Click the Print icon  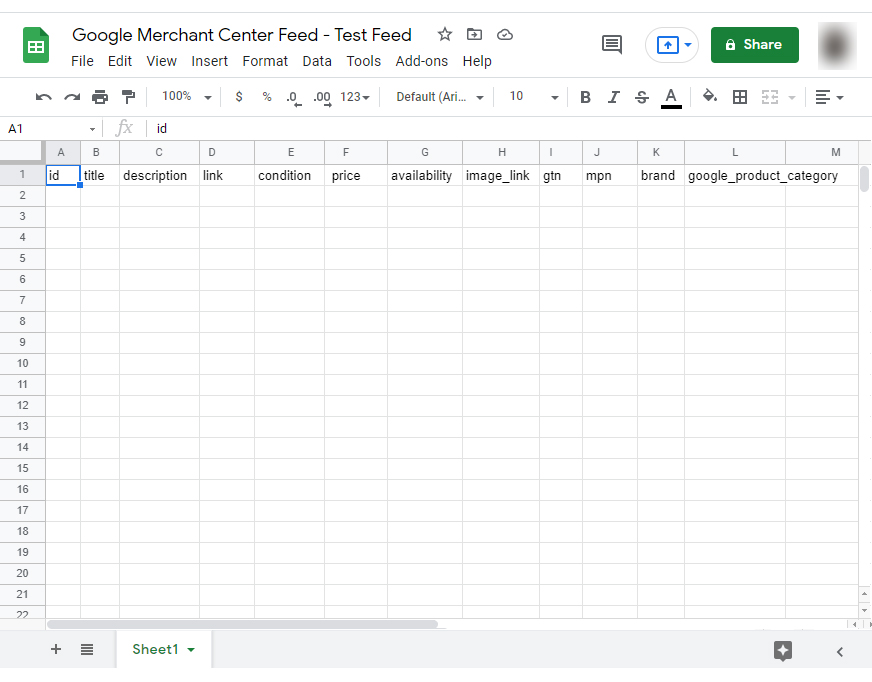point(100,97)
